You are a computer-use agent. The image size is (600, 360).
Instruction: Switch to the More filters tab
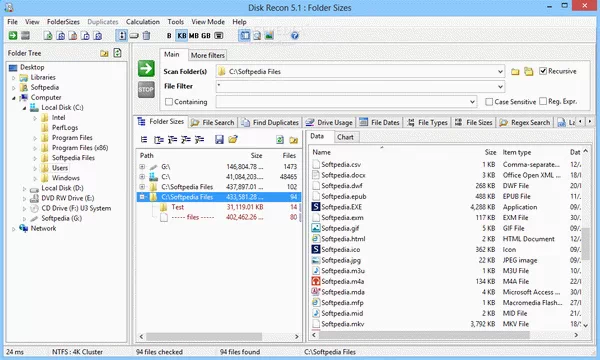pyautogui.click(x=207, y=55)
